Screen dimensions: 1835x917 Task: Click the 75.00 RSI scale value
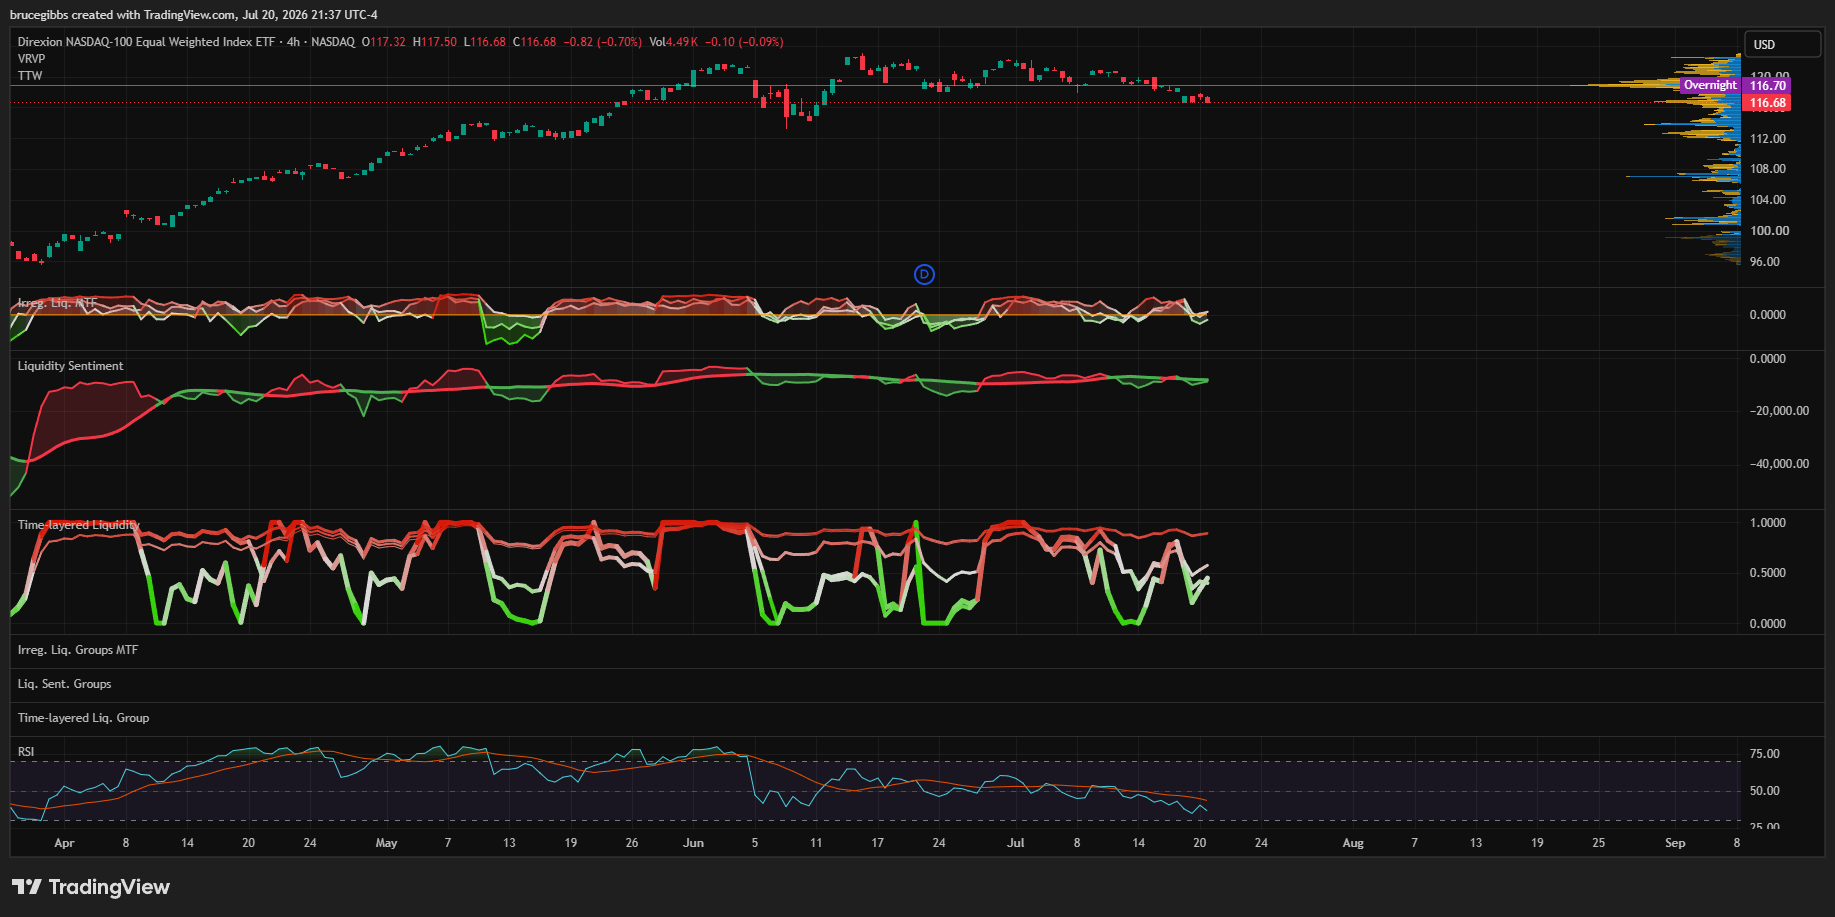point(1764,754)
